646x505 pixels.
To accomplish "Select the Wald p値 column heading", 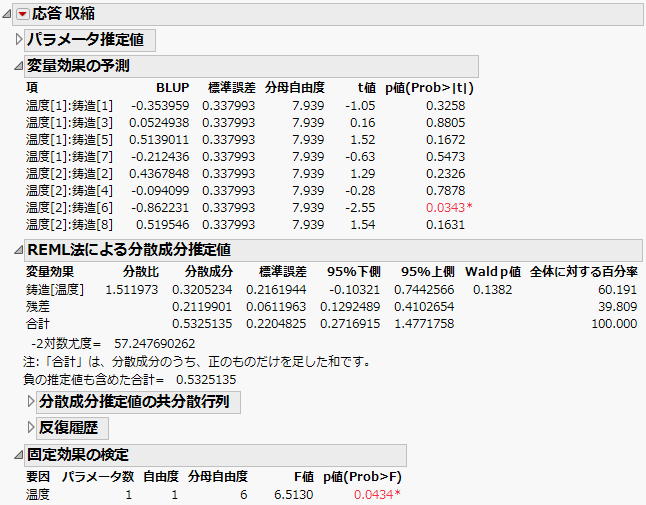I will pos(493,272).
